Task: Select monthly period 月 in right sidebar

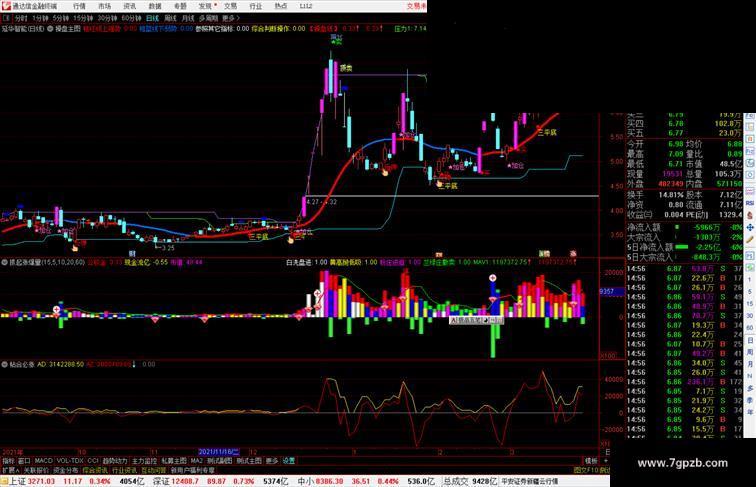Action: (750, 364)
